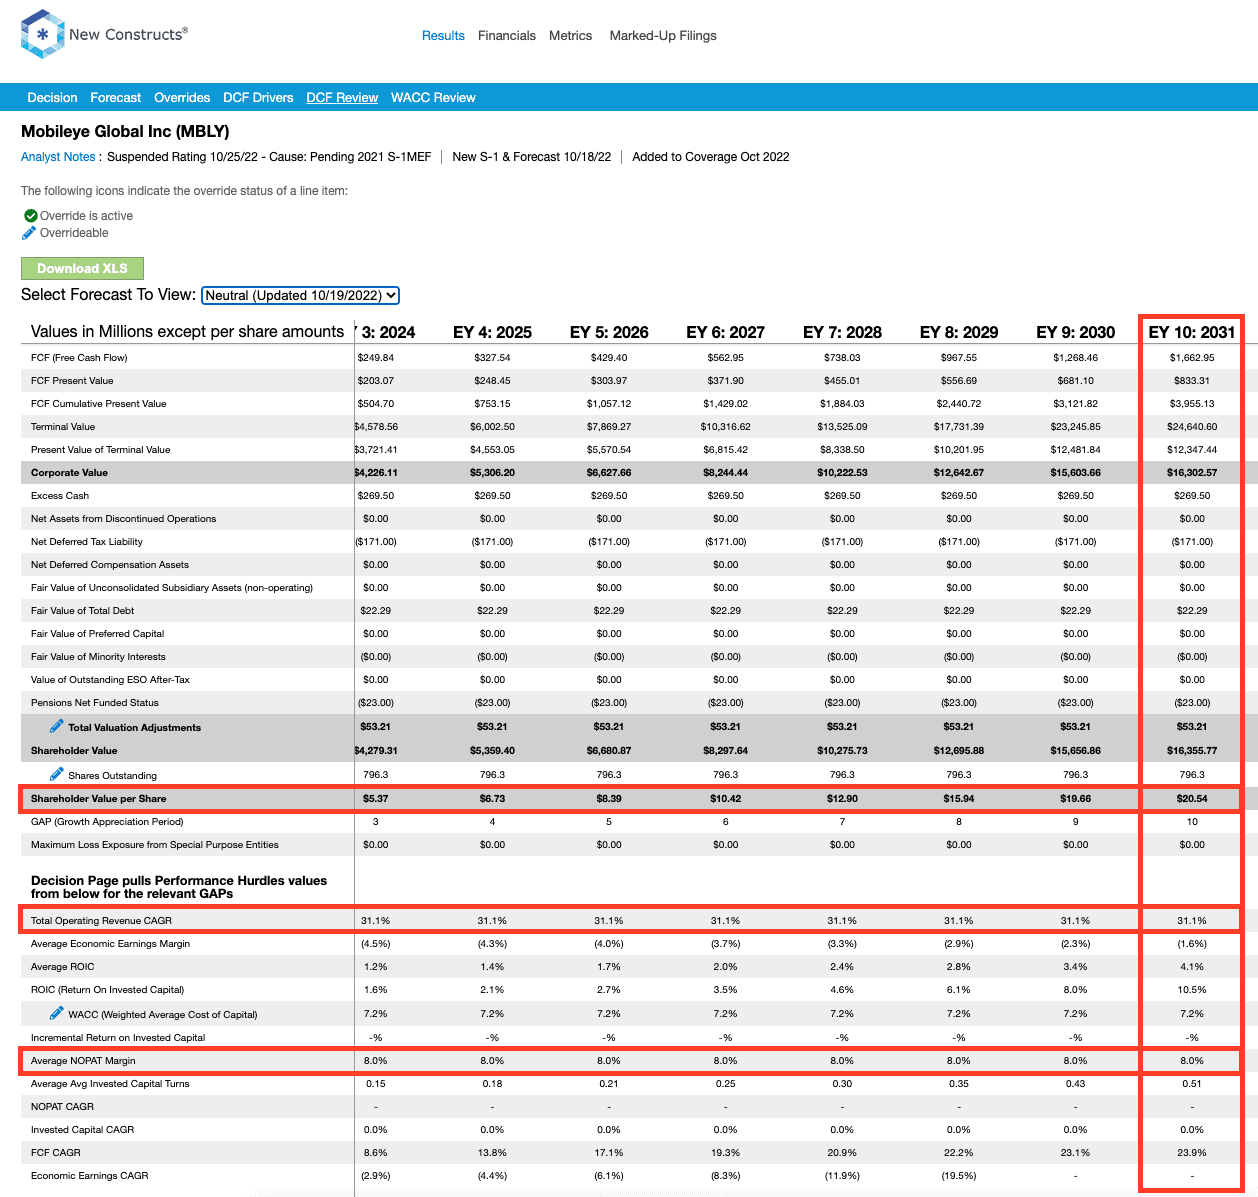Click the $2,440.72 FCF Cumulative Present Value cell
Viewport: 1258px width, 1197px height.
[959, 404]
